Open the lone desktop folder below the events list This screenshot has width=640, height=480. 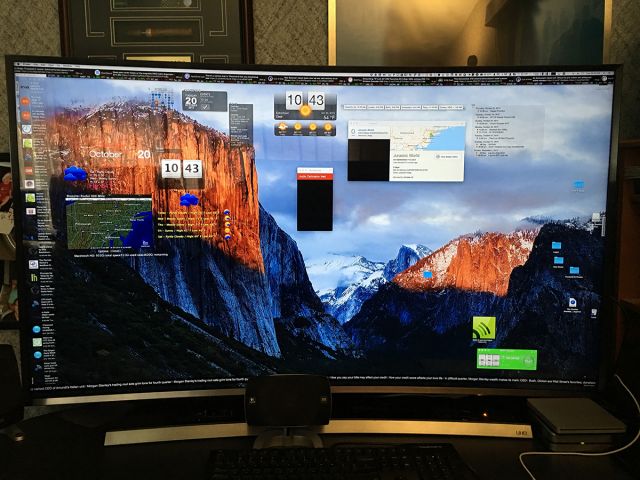click(x=579, y=185)
